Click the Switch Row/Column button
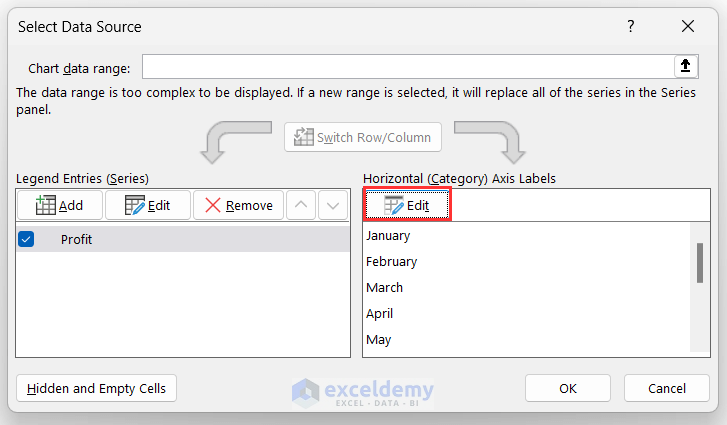Screen dimensions: 727x425 pyautogui.click(x=363, y=137)
